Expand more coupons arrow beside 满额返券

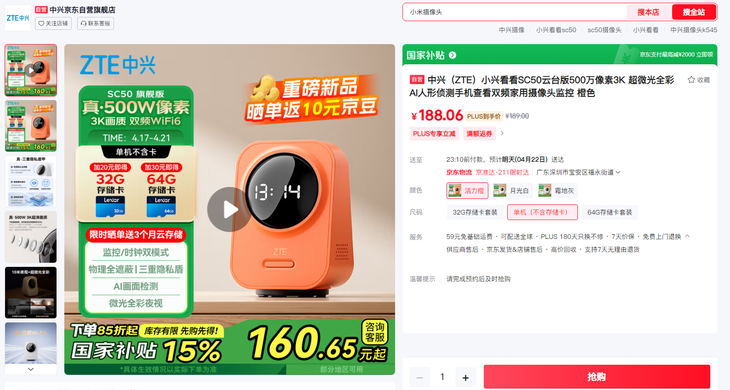point(502,134)
